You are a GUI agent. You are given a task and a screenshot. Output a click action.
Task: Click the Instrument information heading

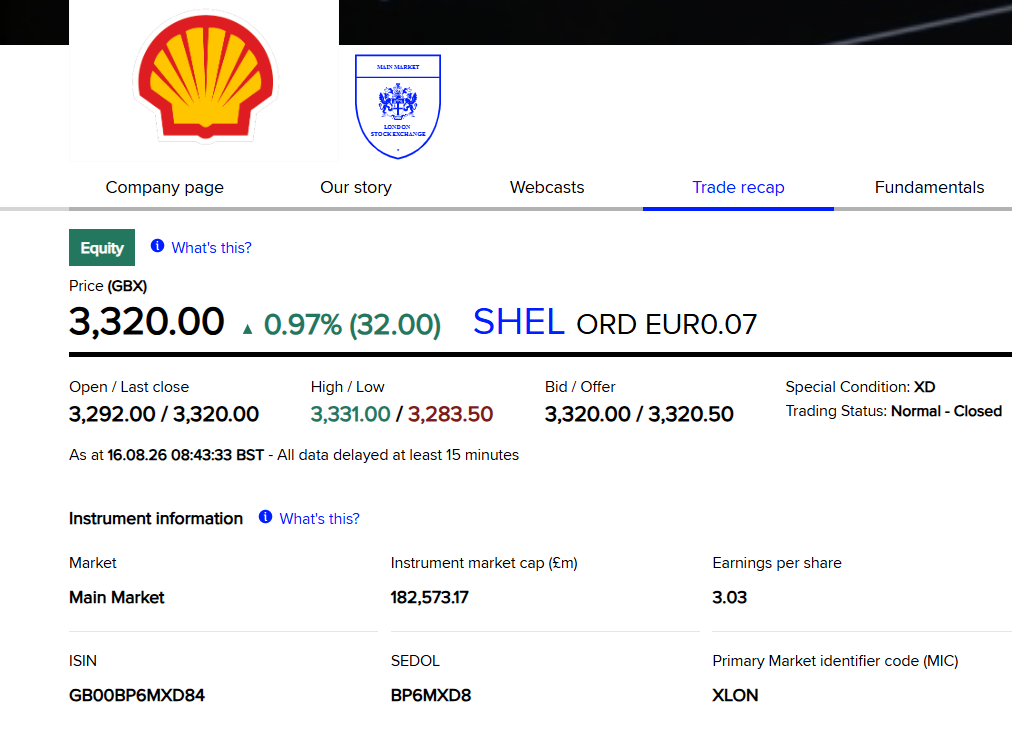point(156,519)
